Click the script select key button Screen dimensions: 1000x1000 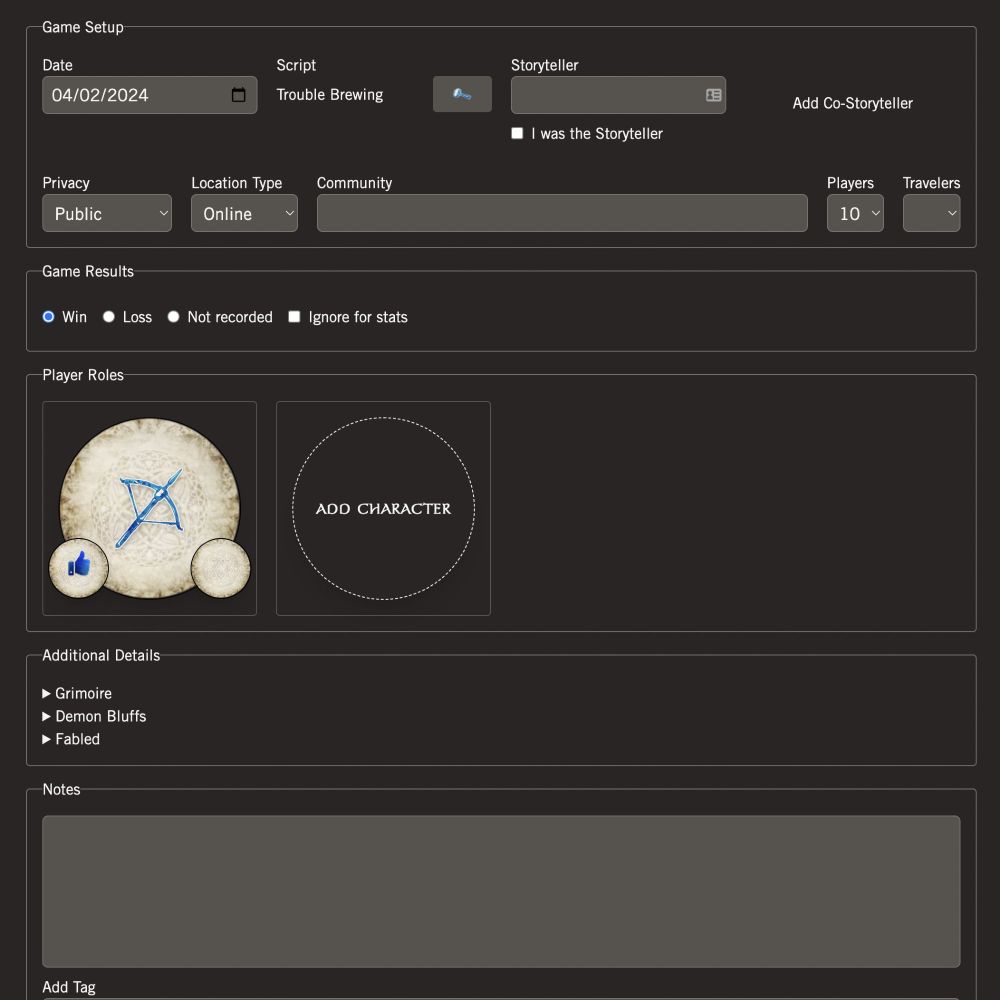tap(462, 94)
